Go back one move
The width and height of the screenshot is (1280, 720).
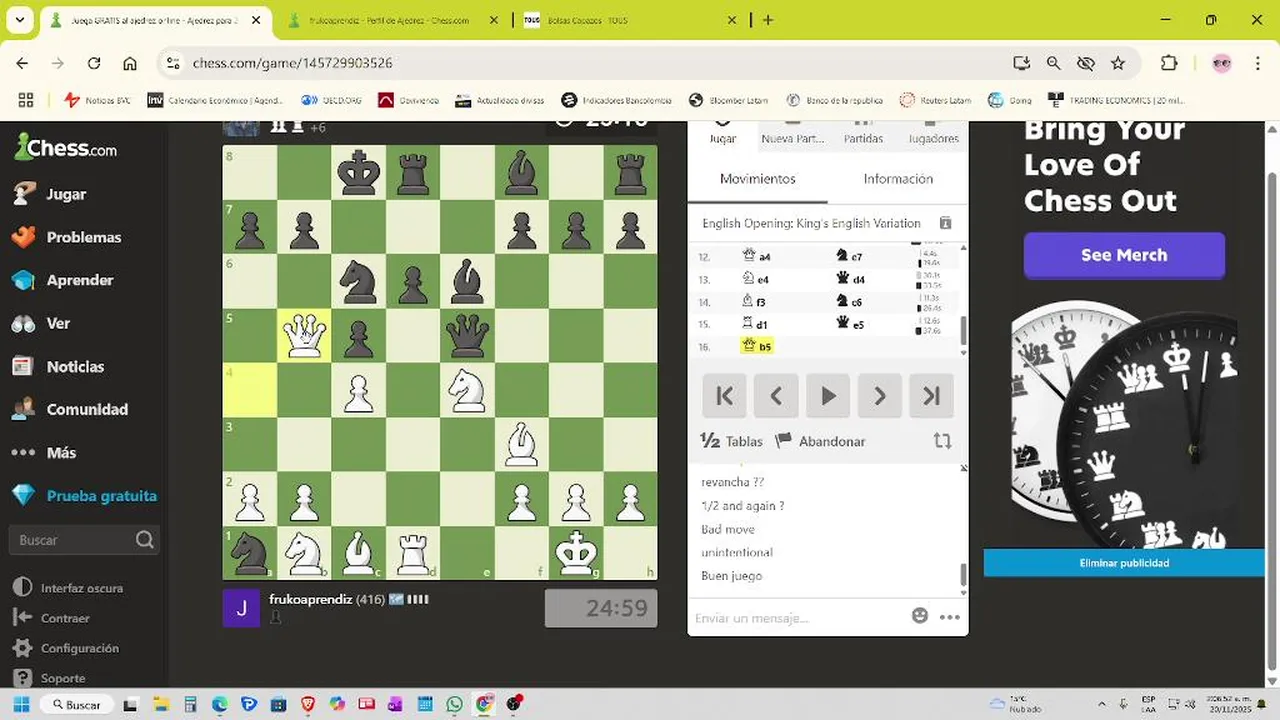[776, 396]
